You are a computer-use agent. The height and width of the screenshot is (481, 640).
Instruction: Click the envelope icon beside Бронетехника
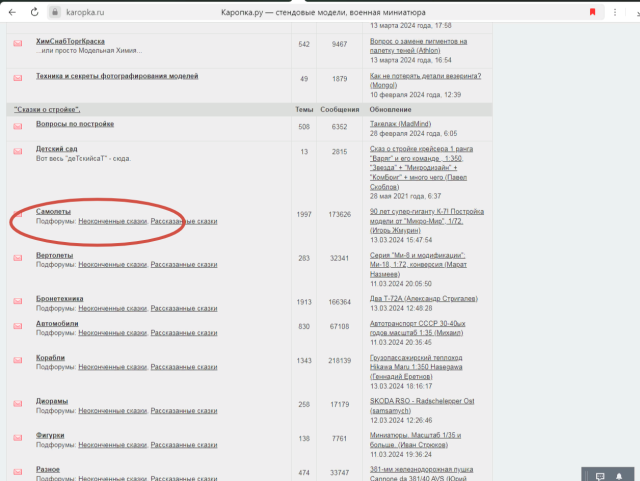coord(18,299)
